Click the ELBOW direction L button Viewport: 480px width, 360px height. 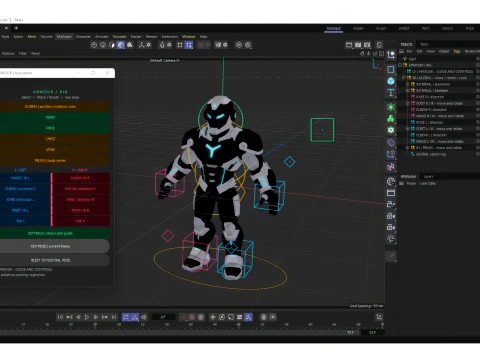[25, 189]
